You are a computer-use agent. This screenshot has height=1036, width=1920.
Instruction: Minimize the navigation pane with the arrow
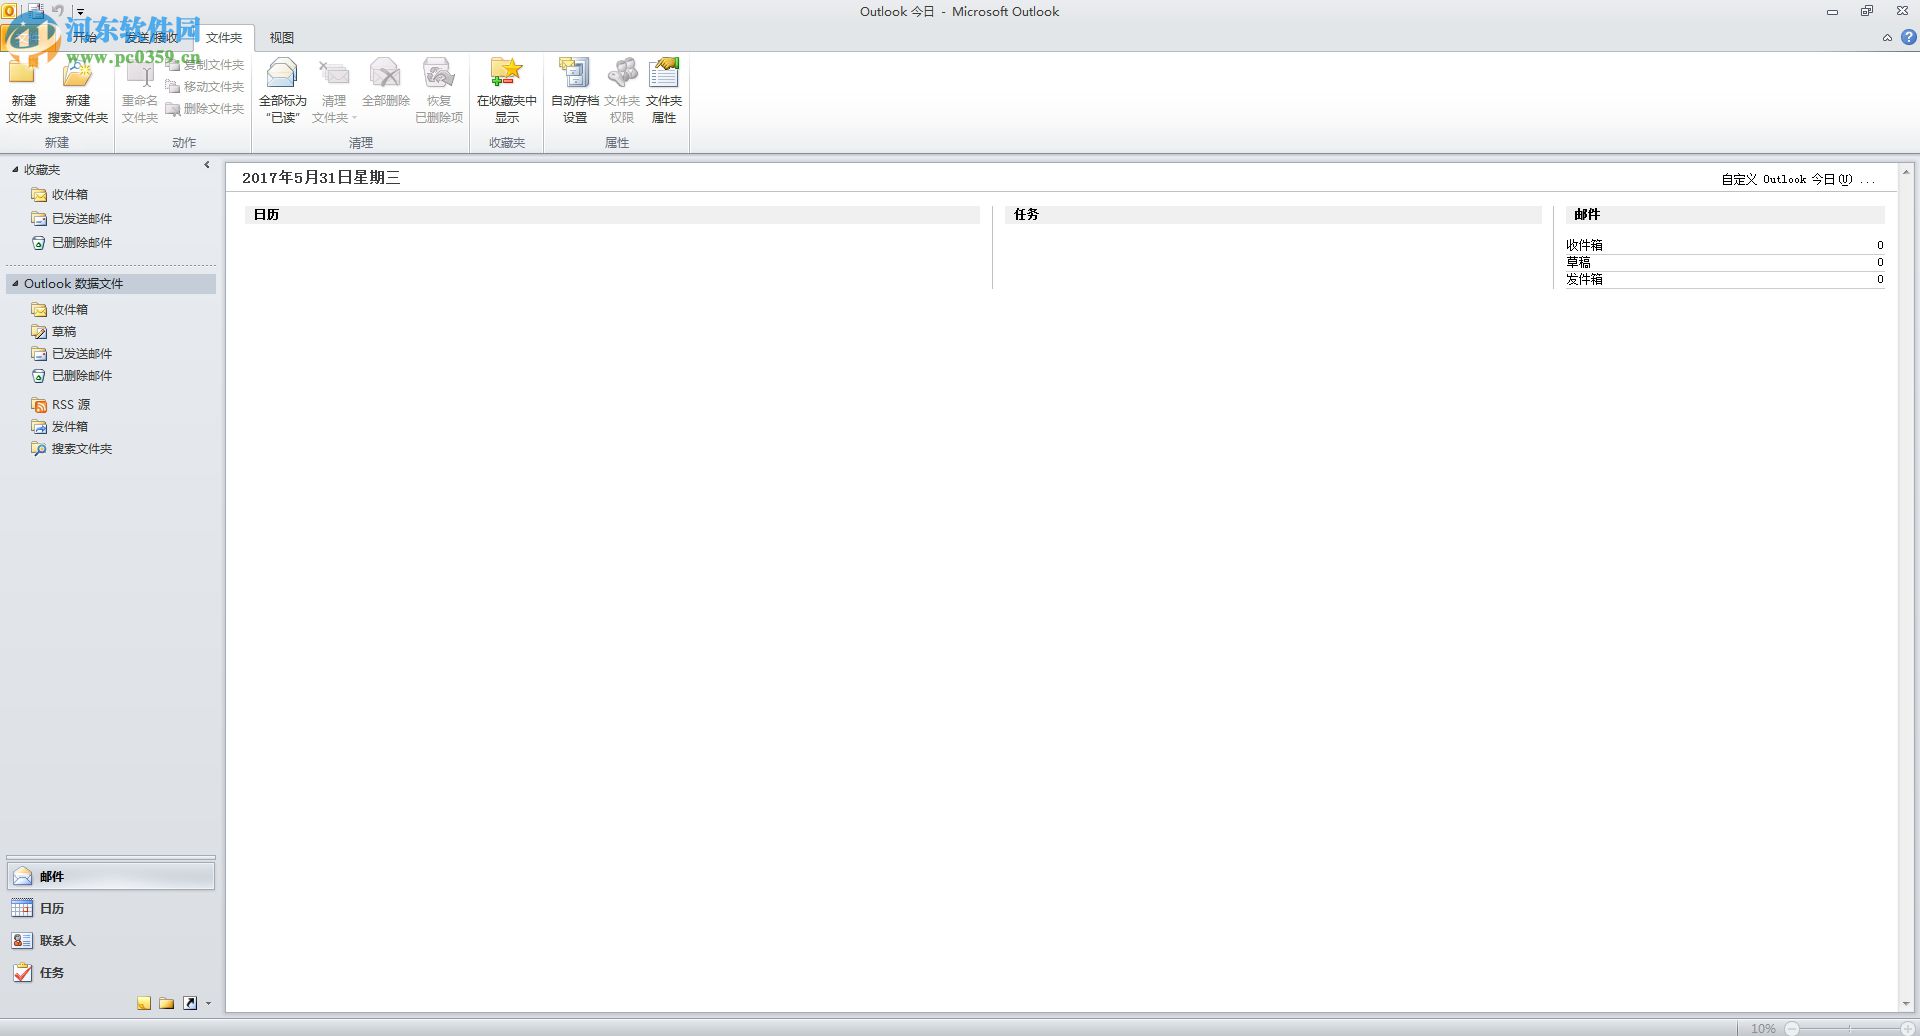point(207,166)
